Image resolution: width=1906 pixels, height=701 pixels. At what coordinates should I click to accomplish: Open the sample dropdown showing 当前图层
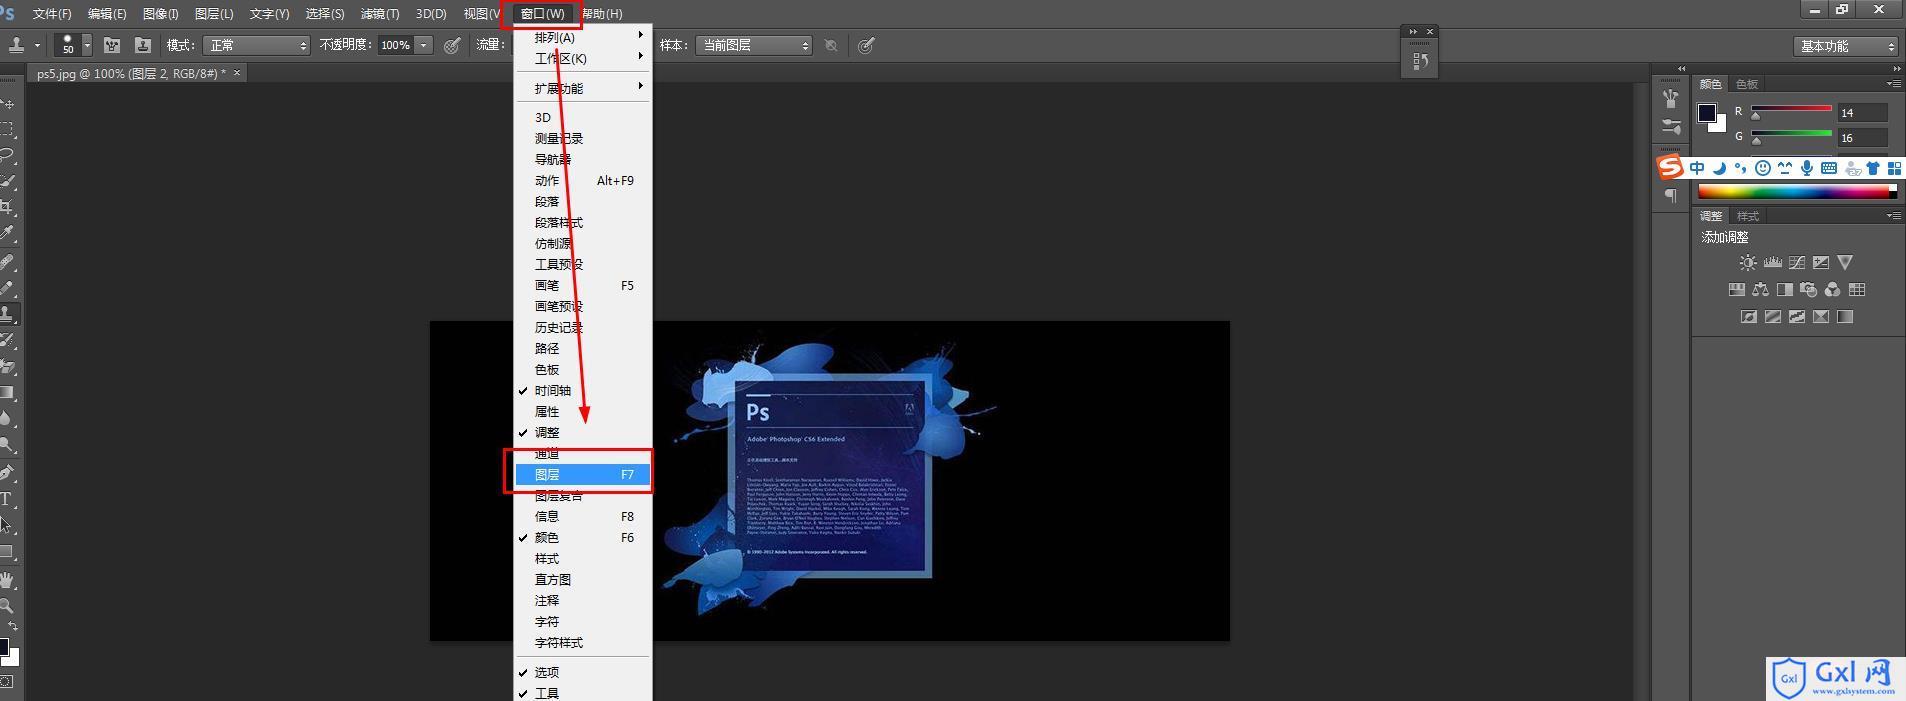[x=754, y=45]
